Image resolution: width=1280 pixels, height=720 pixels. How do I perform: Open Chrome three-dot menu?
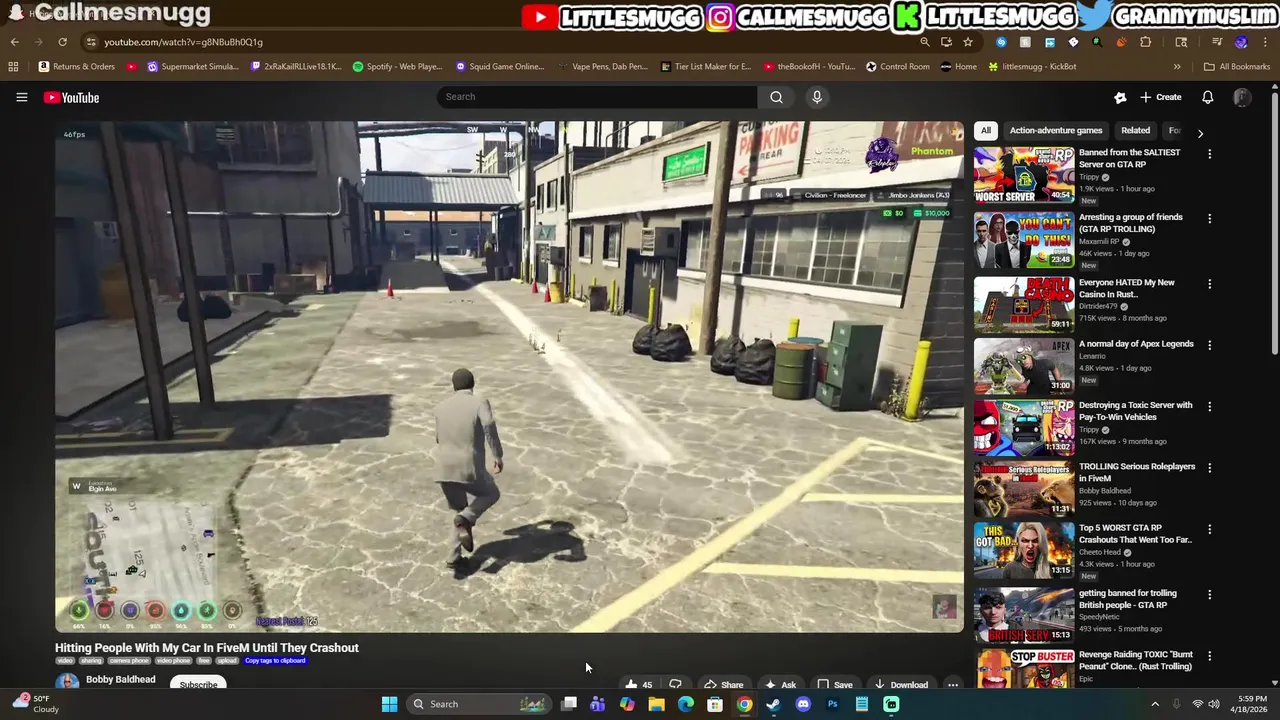coord(1265,42)
